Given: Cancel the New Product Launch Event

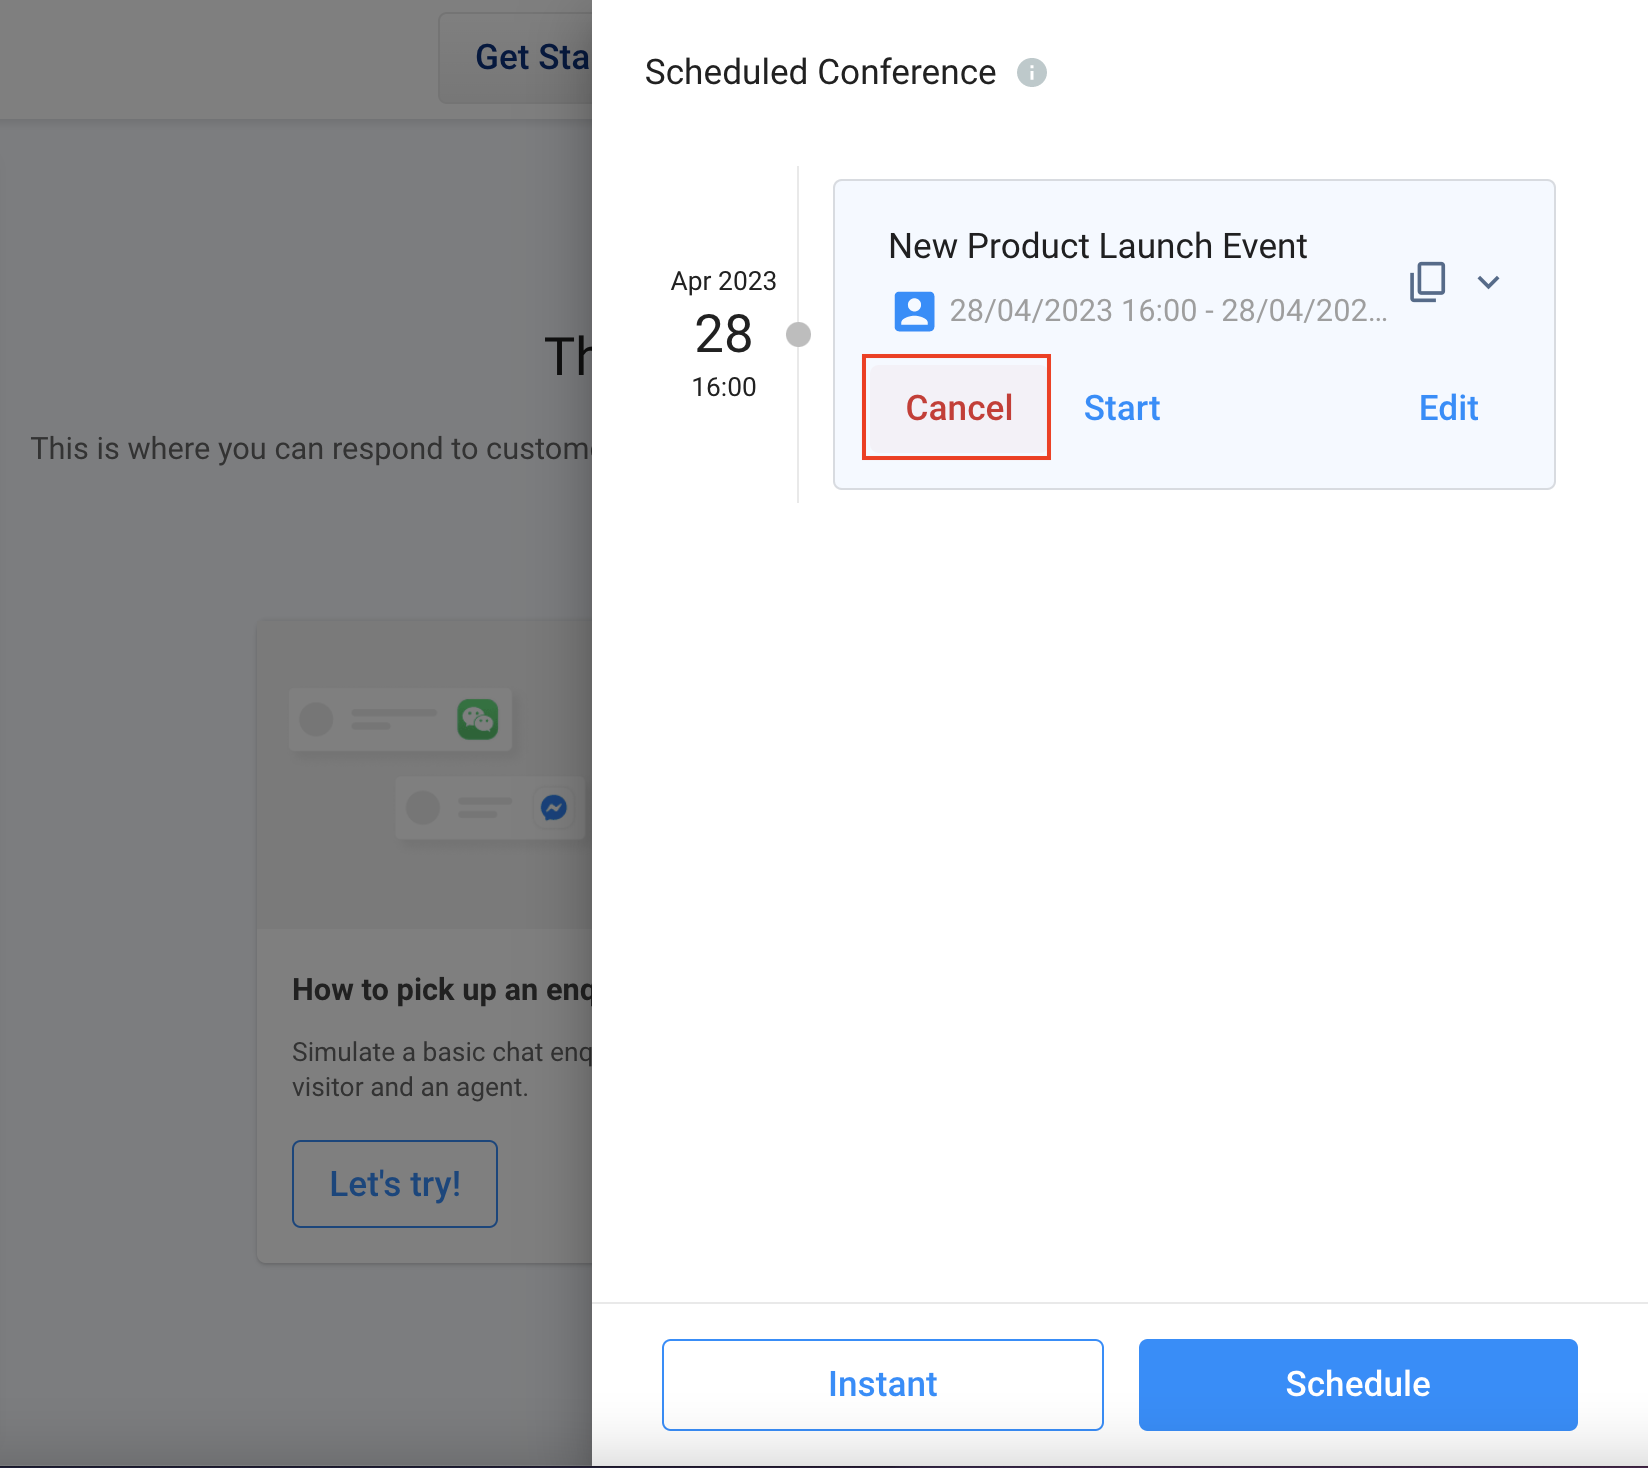Looking at the screenshot, I should click(958, 408).
